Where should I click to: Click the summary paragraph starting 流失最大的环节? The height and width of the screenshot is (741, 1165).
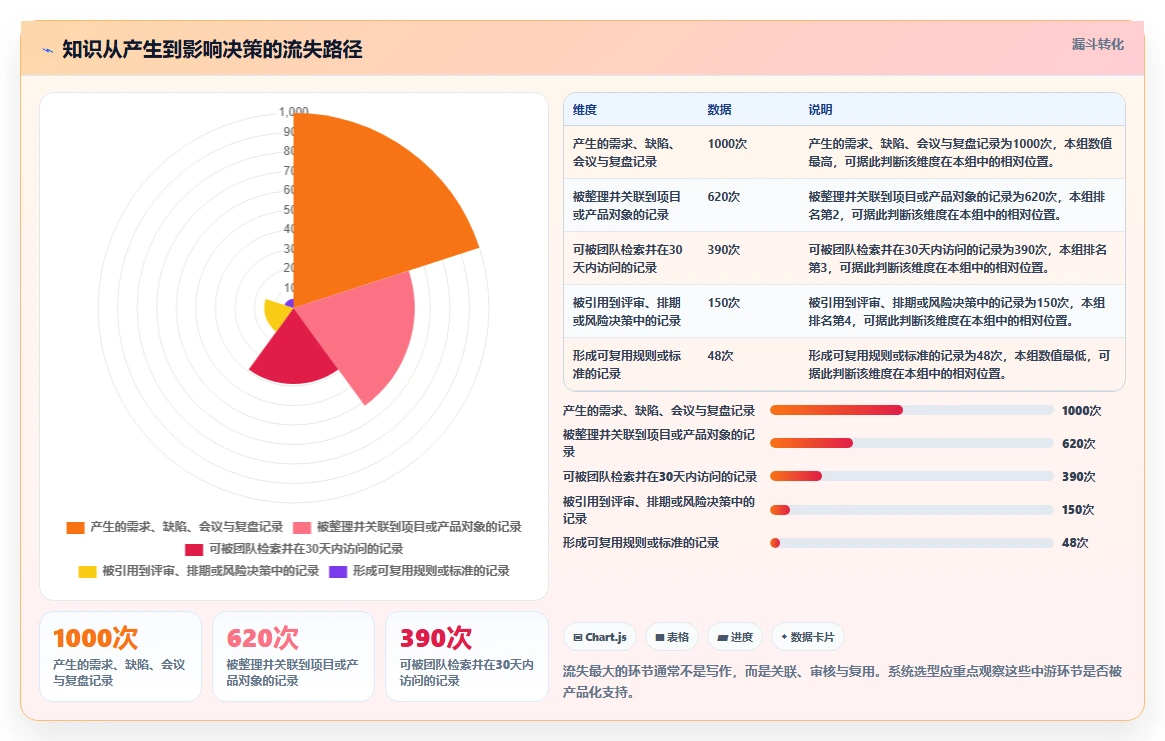pos(843,682)
